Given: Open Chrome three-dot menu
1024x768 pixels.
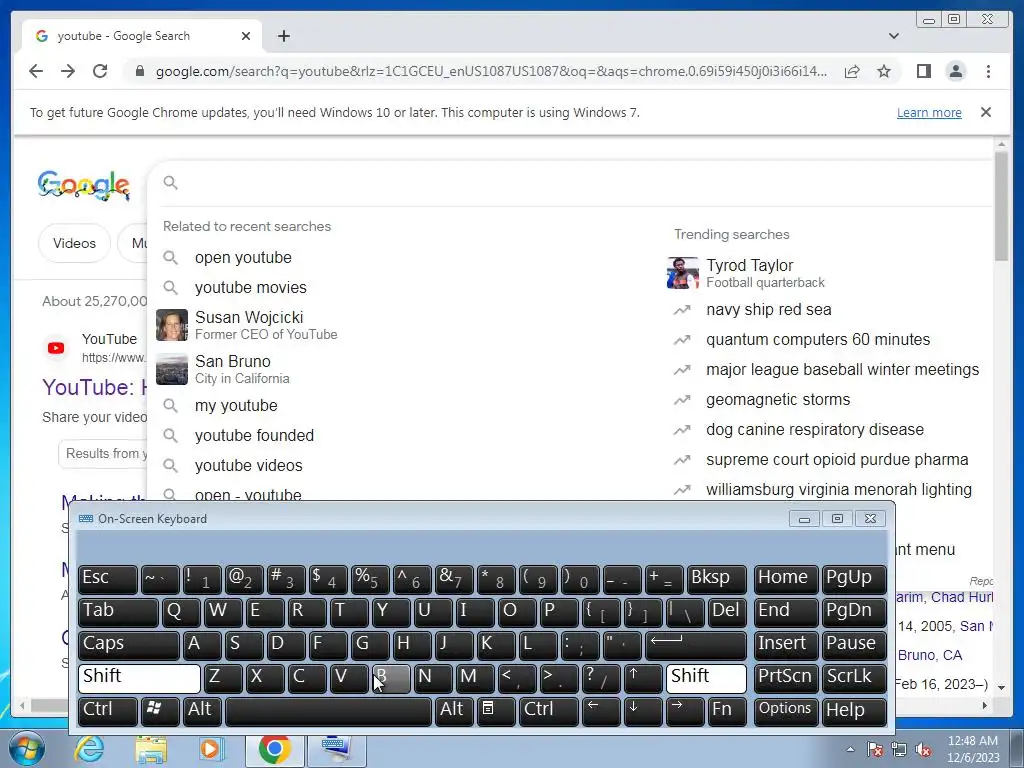Looking at the screenshot, I should tap(988, 71).
